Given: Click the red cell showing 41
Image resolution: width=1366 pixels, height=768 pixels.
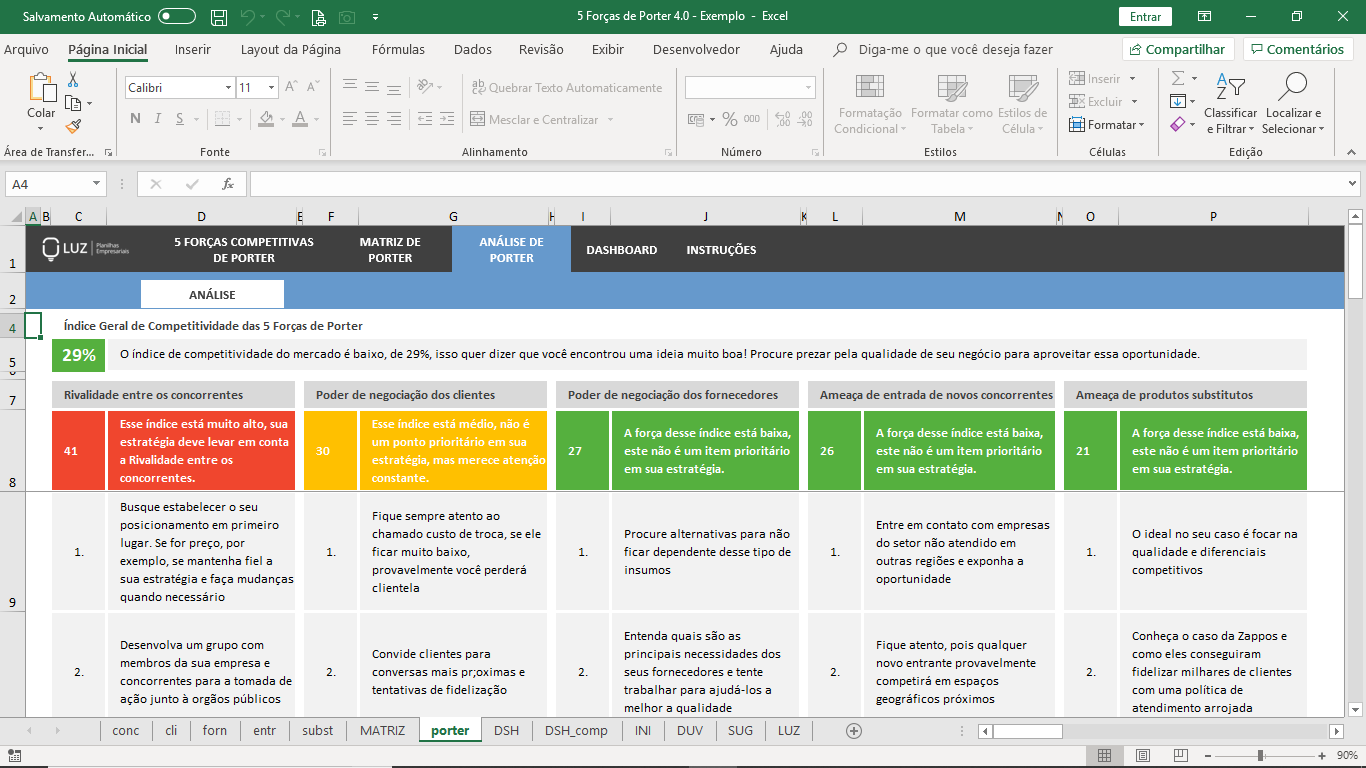Looking at the screenshot, I should (x=78, y=451).
